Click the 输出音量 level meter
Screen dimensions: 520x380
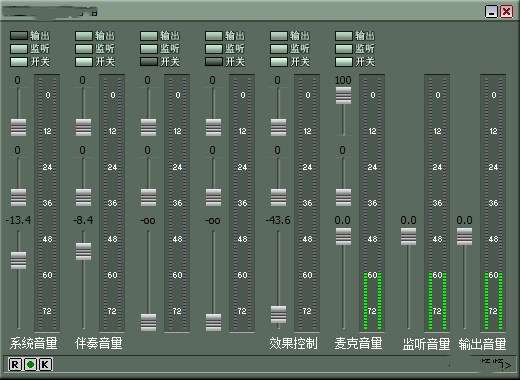coord(493,203)
